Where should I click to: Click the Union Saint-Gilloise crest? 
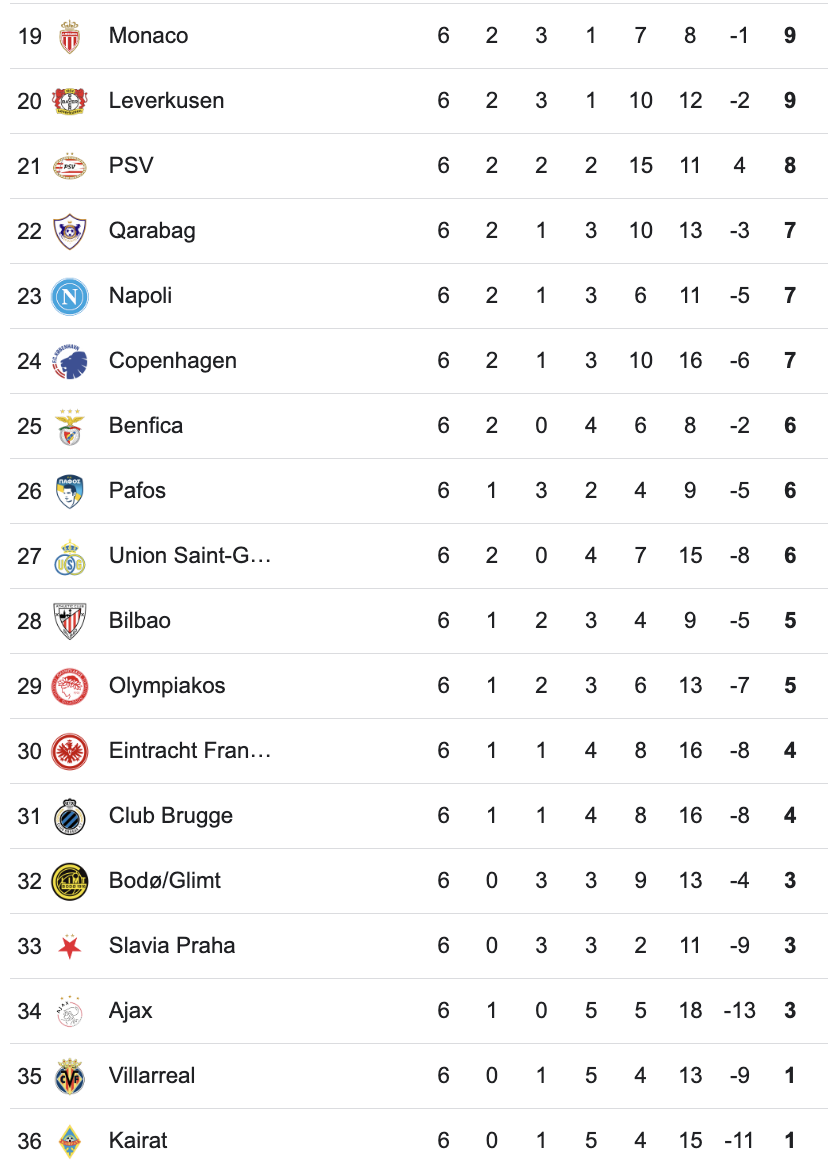point(69,556)
